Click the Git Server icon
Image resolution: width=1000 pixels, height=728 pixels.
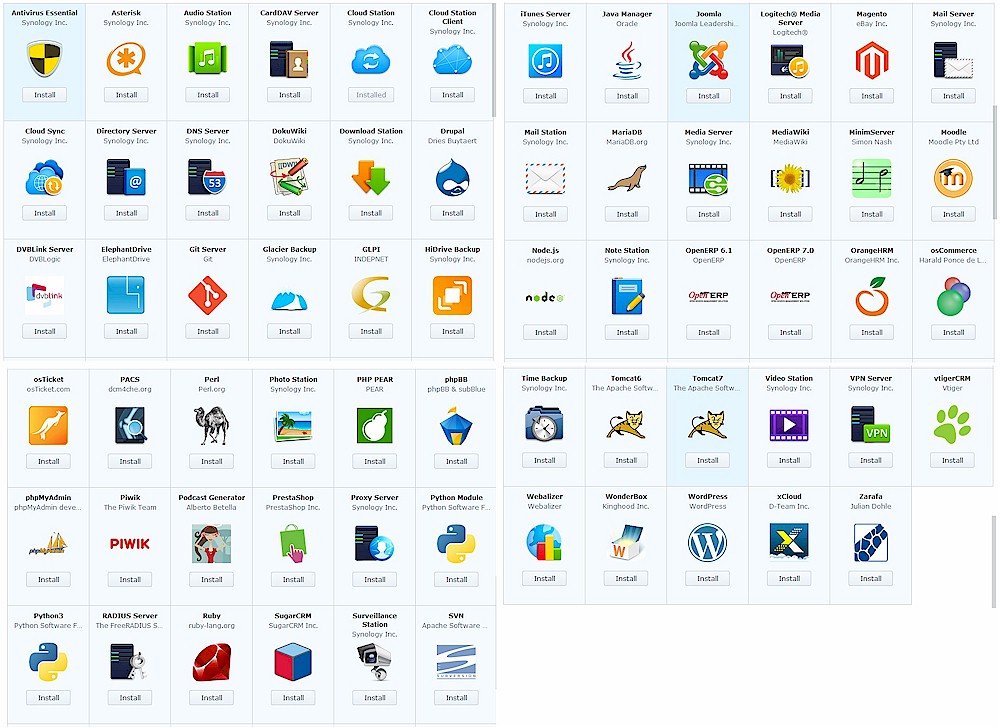pyautogui.click(x=208, y=295)
